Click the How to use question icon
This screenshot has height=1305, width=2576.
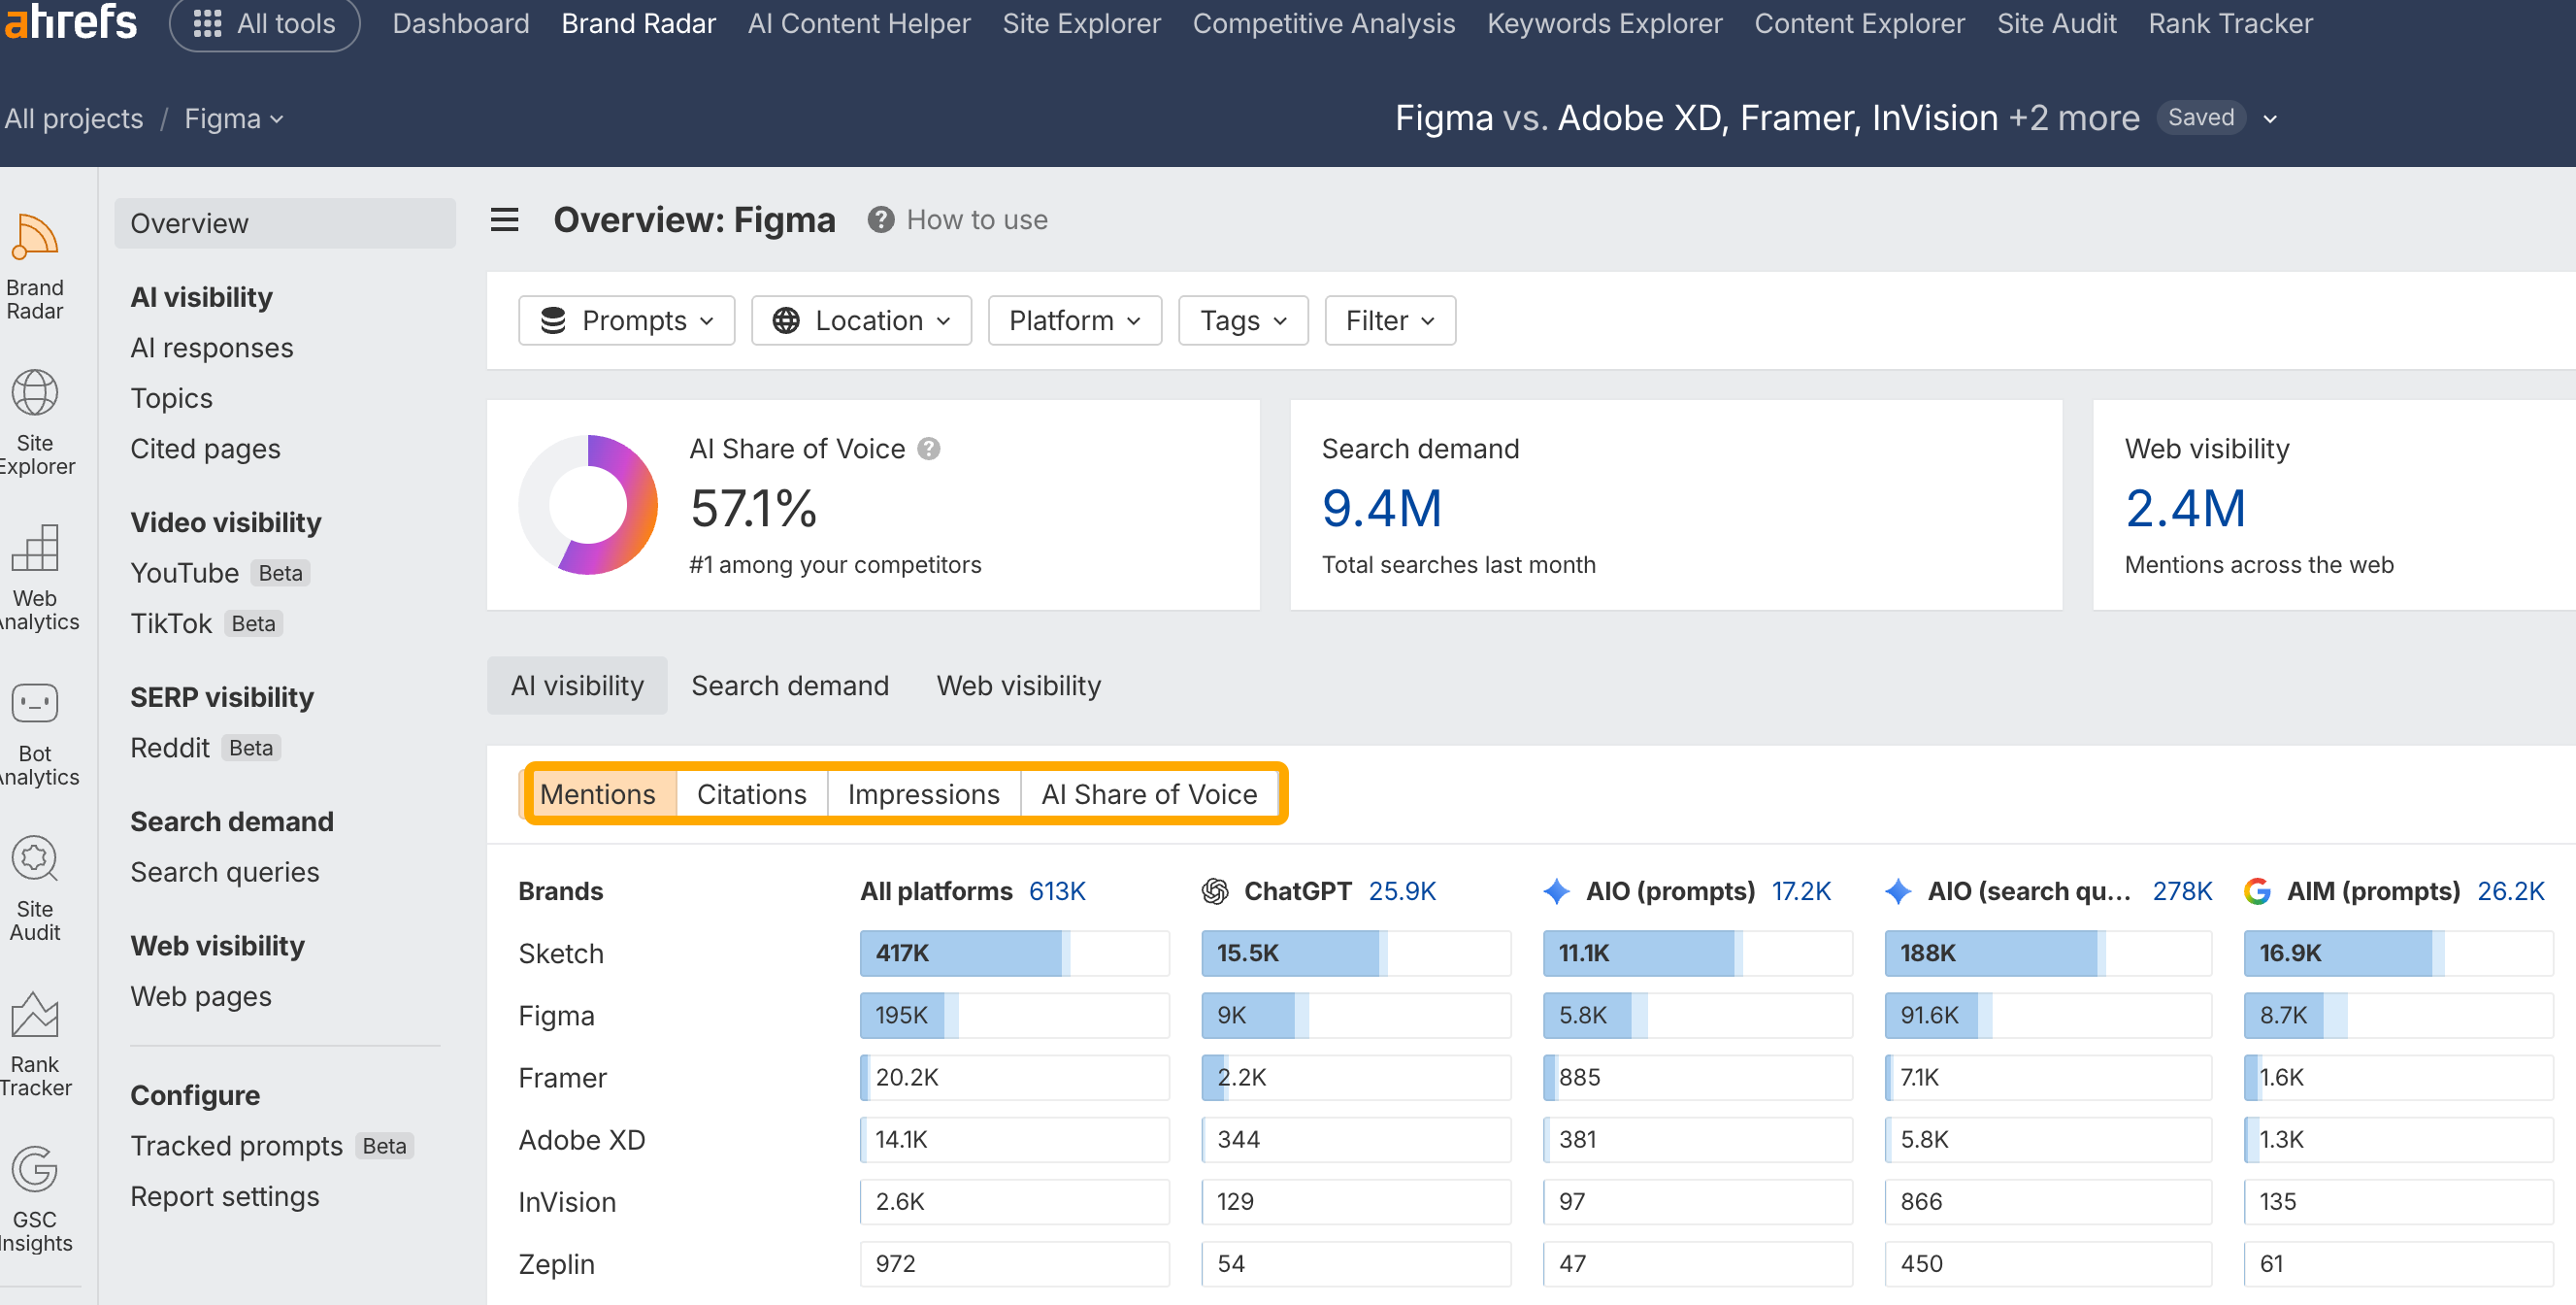pyautogui.click(x=880, y=219)
